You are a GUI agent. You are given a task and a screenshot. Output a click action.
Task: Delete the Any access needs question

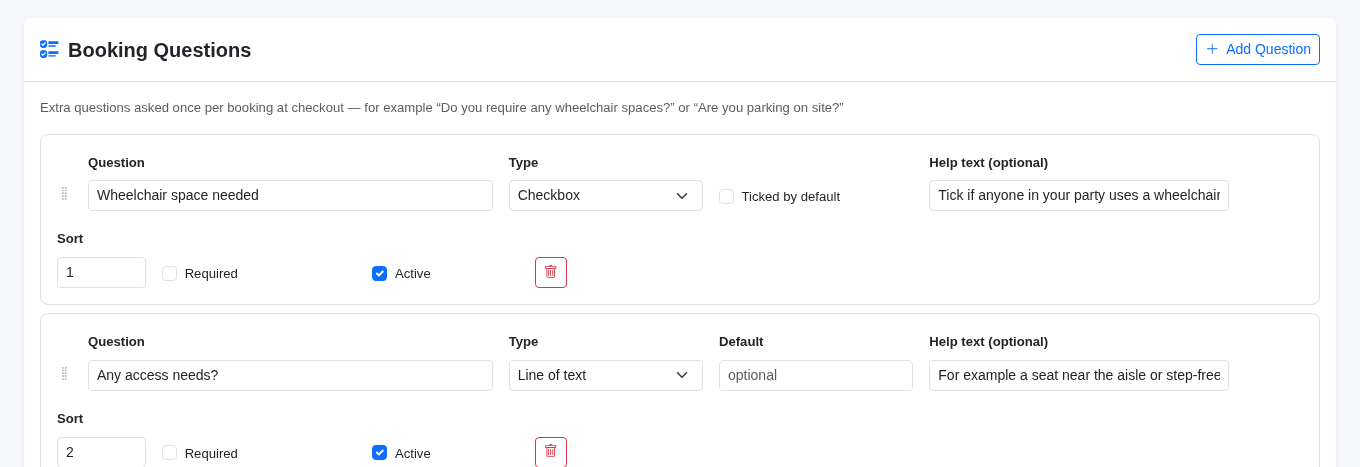[551, 452]
